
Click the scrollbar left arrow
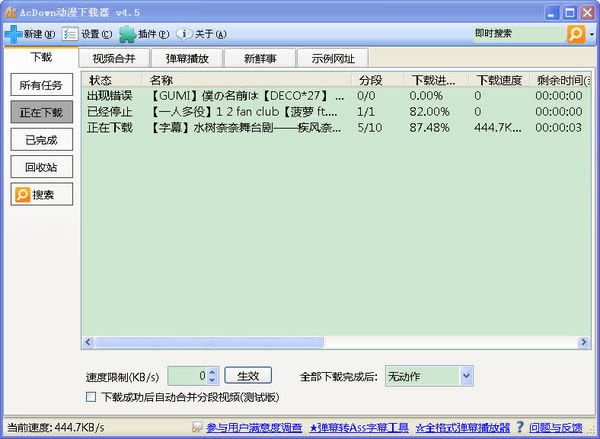click(88, 342)
